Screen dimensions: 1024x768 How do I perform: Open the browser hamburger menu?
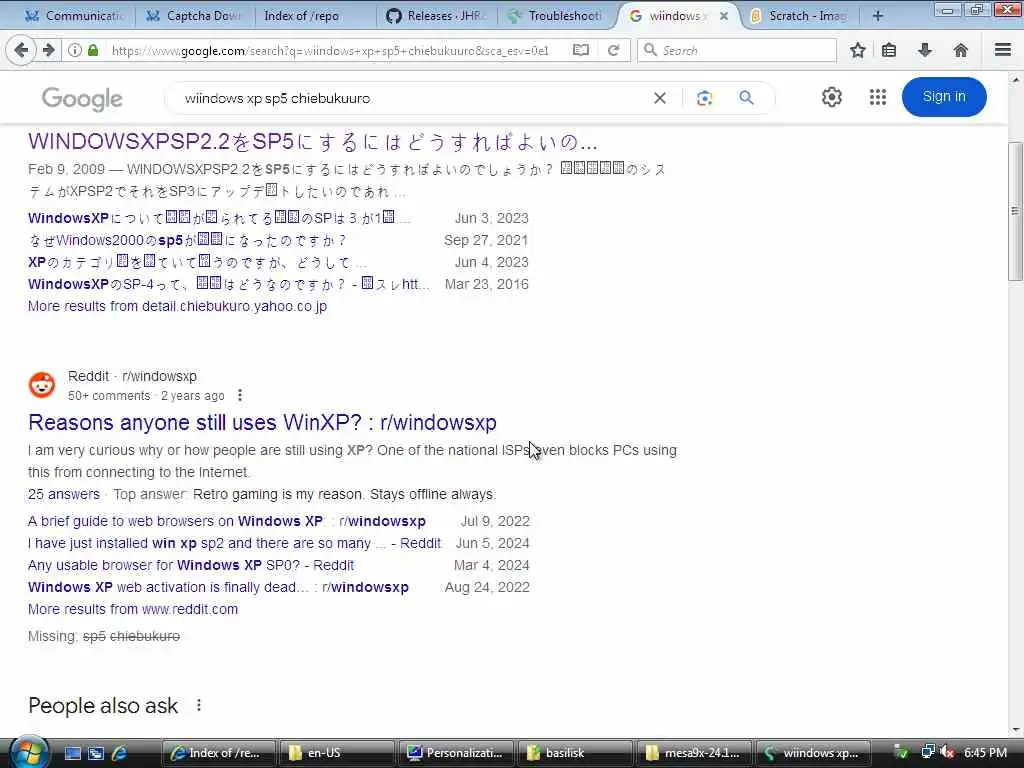click(1003, 50)
